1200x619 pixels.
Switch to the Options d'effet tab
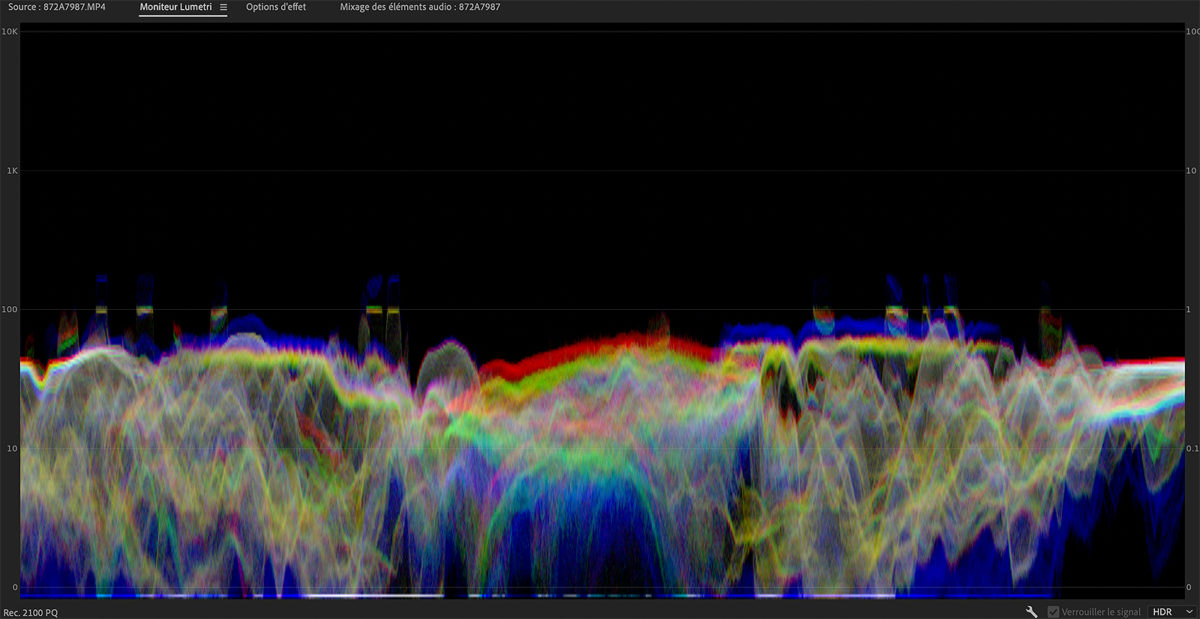pyautogui.click(x=276, y=7)
